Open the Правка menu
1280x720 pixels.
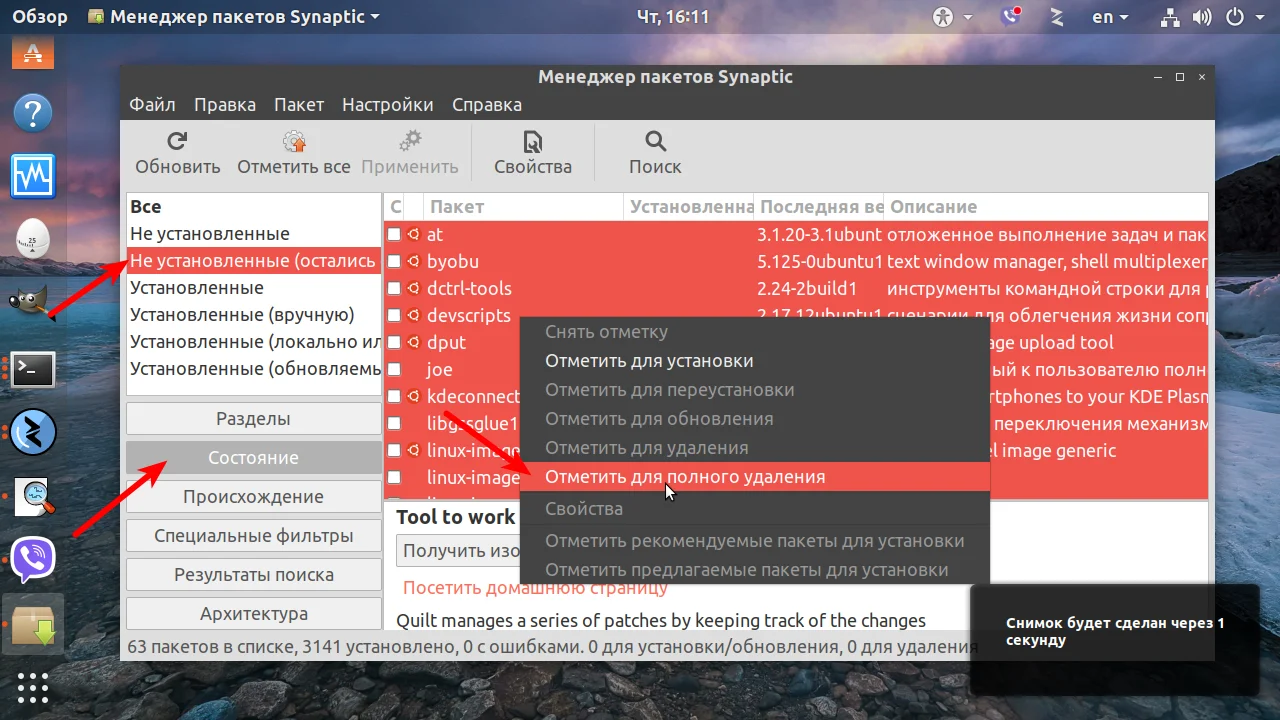coord(225,104)
